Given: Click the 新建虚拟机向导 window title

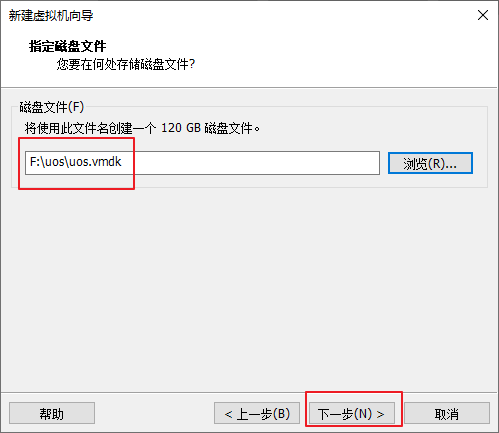Looking at the screenshot, I should [51, 15].
